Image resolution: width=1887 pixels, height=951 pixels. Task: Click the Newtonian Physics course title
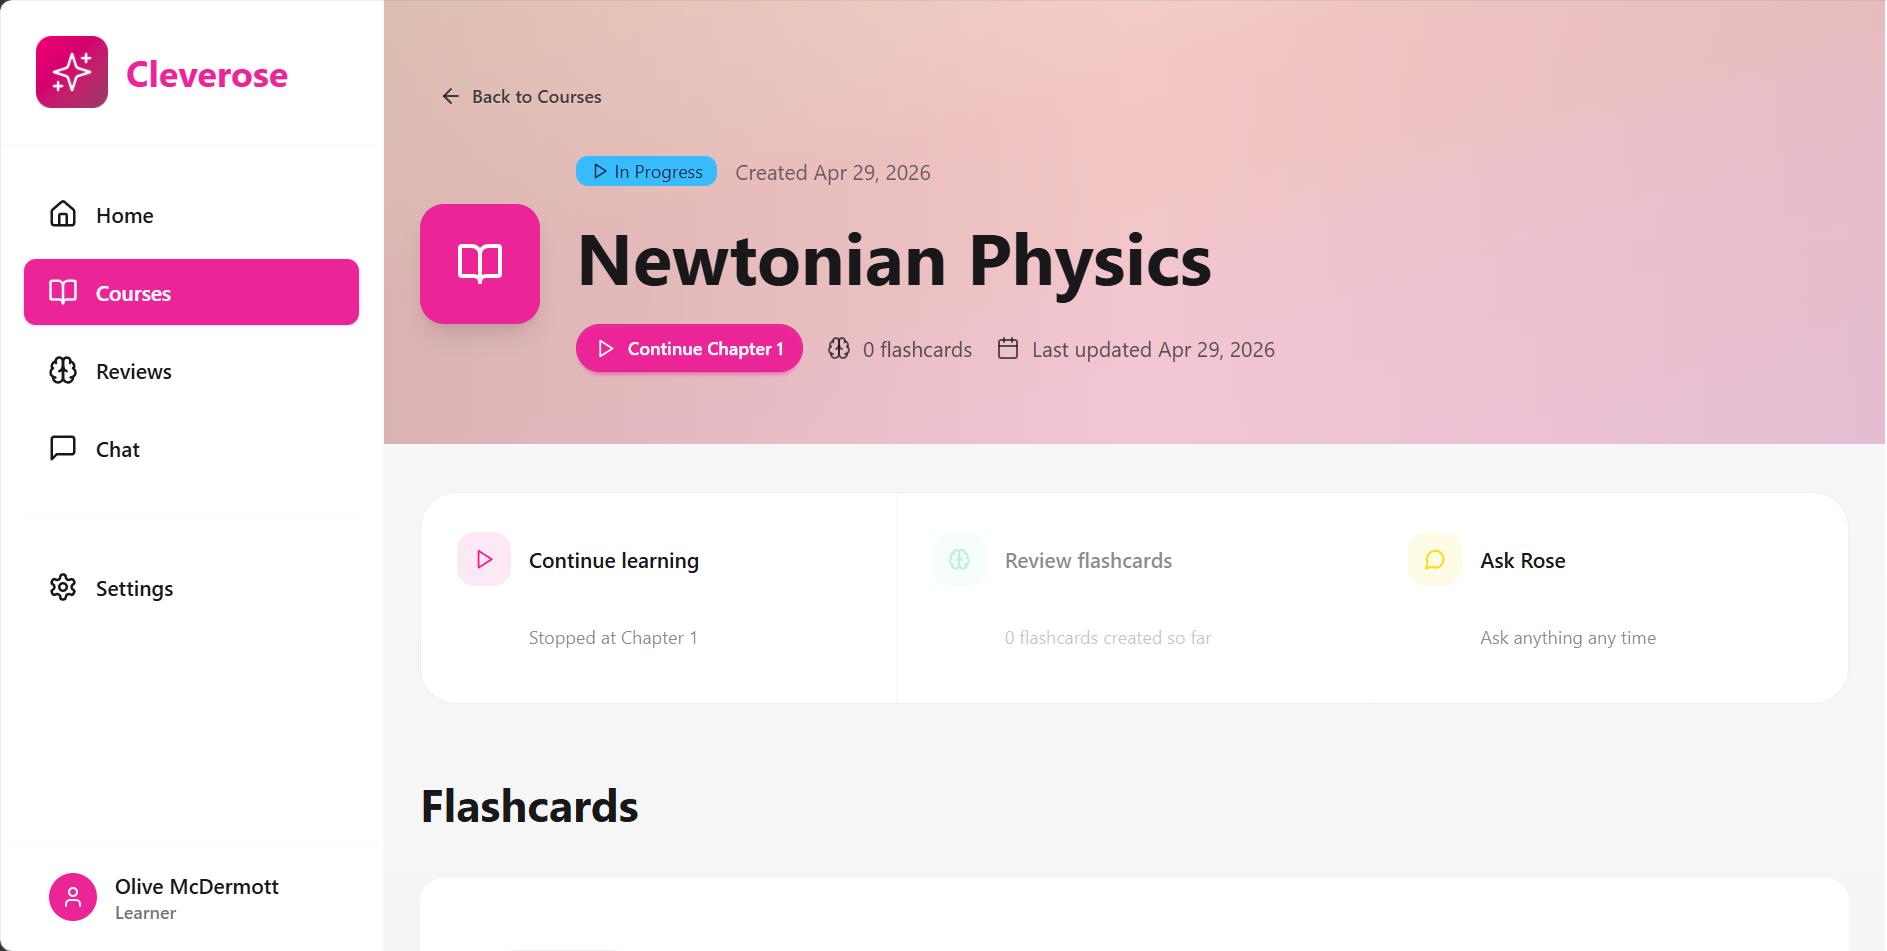point(895,261)
